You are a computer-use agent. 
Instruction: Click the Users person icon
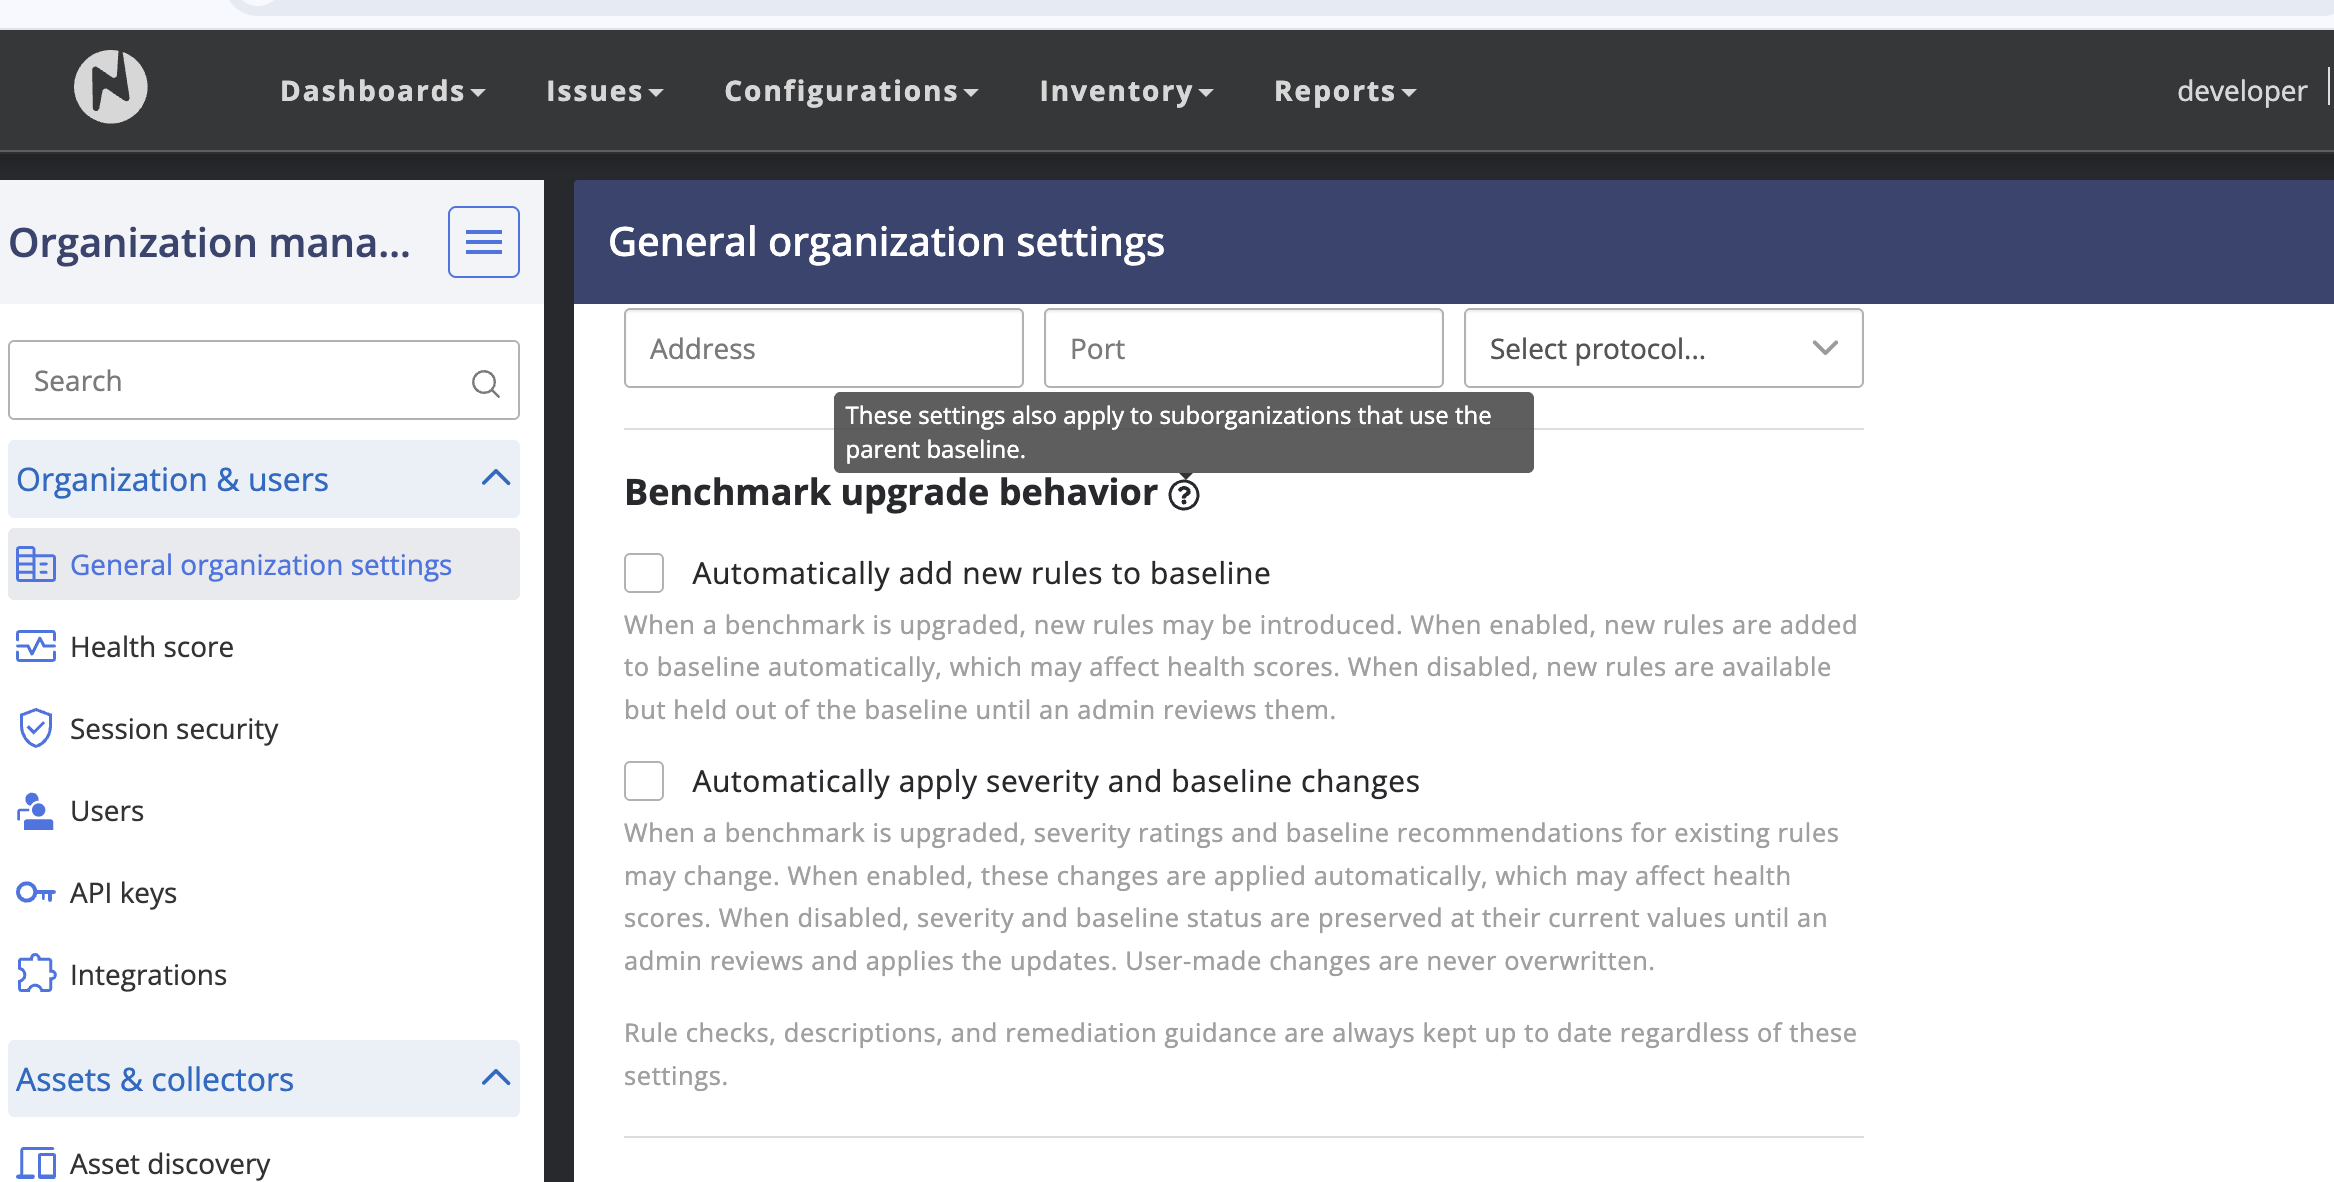click(x=36, y=811)
